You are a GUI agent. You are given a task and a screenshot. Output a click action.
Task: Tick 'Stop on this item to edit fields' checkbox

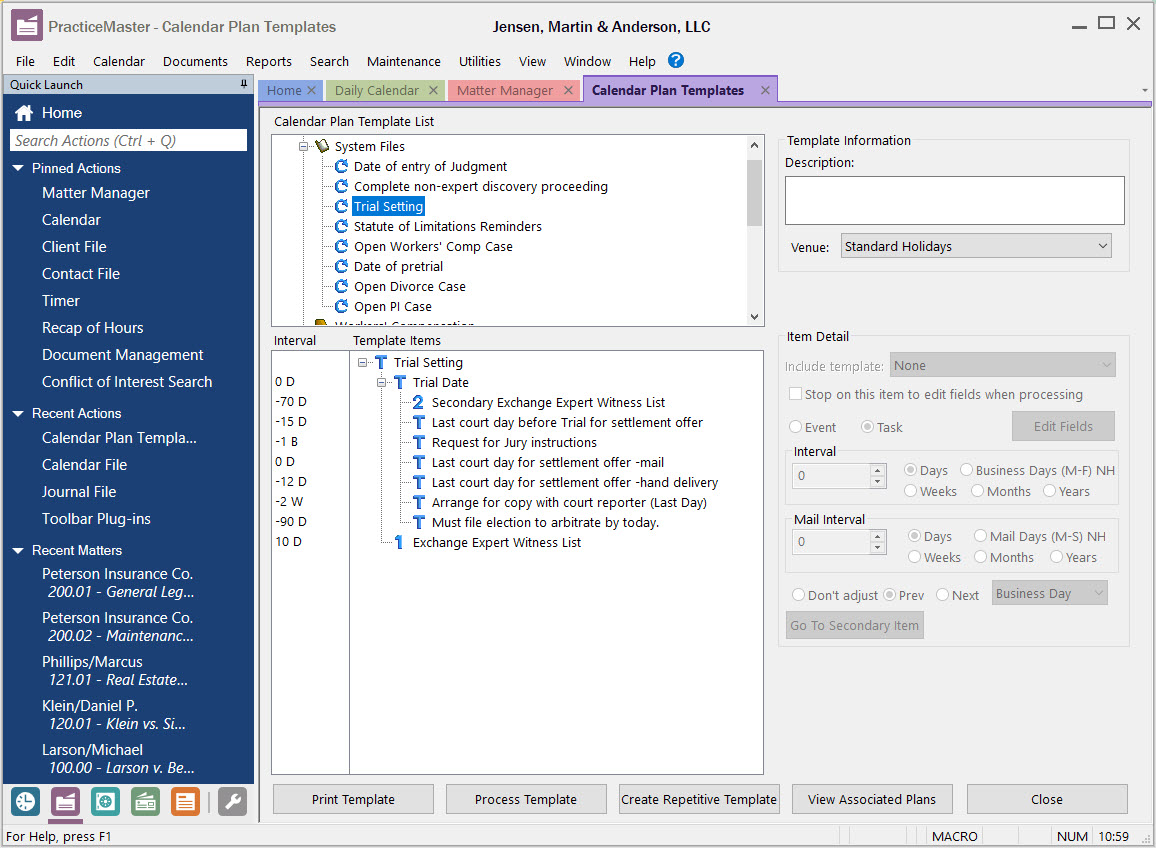click(x=795, y=394)
